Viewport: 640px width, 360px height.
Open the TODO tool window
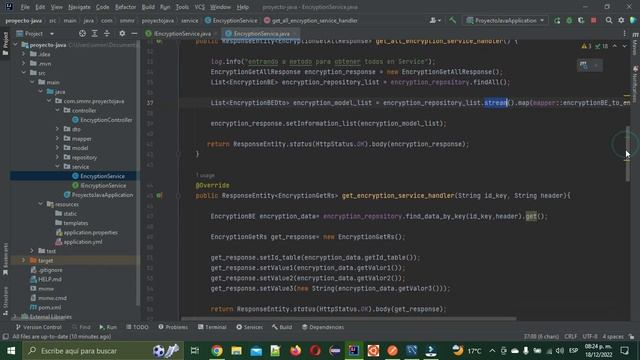click(x=137, y=327)
